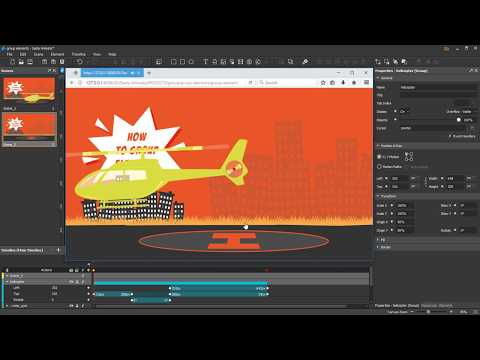The image size is (480, 360).
Task: Click the Left value field
Action: pyautogui.click(x=399, y=179)
